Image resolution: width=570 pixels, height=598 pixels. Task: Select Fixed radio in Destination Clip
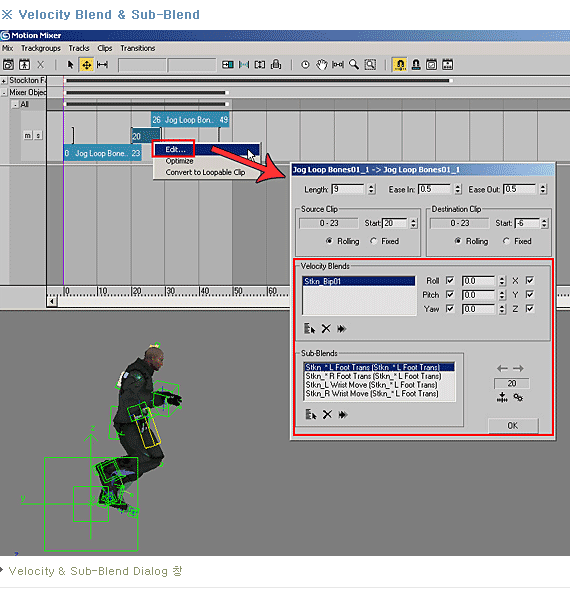[x=506, y=241]
